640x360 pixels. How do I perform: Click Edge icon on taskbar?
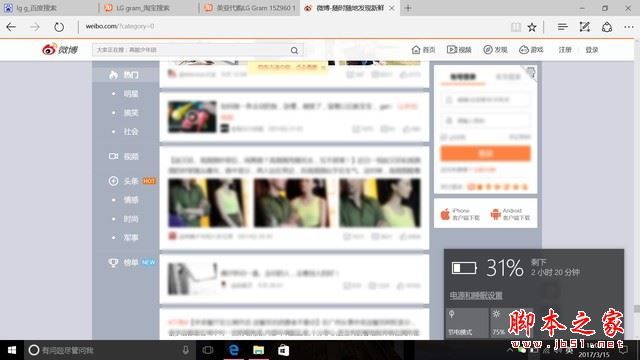click(233, 350)
